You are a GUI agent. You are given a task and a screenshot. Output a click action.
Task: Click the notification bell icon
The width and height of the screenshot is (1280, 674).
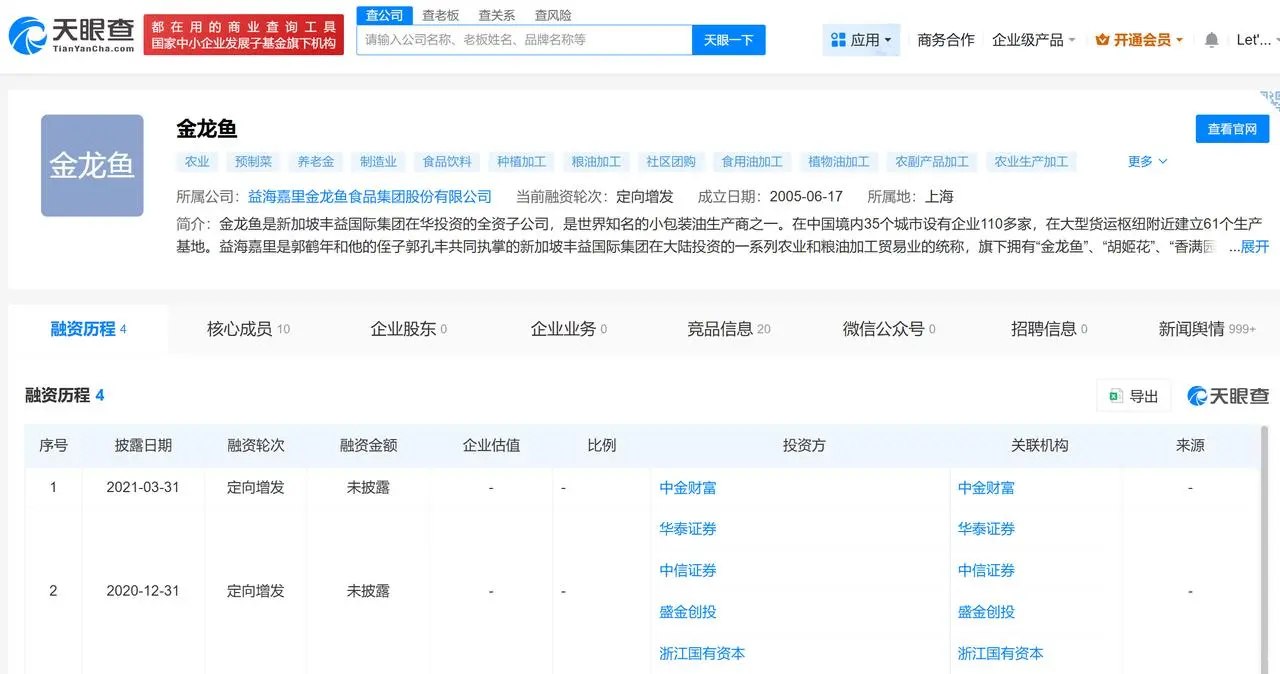pyautogui.click(x=1211, y=40)
